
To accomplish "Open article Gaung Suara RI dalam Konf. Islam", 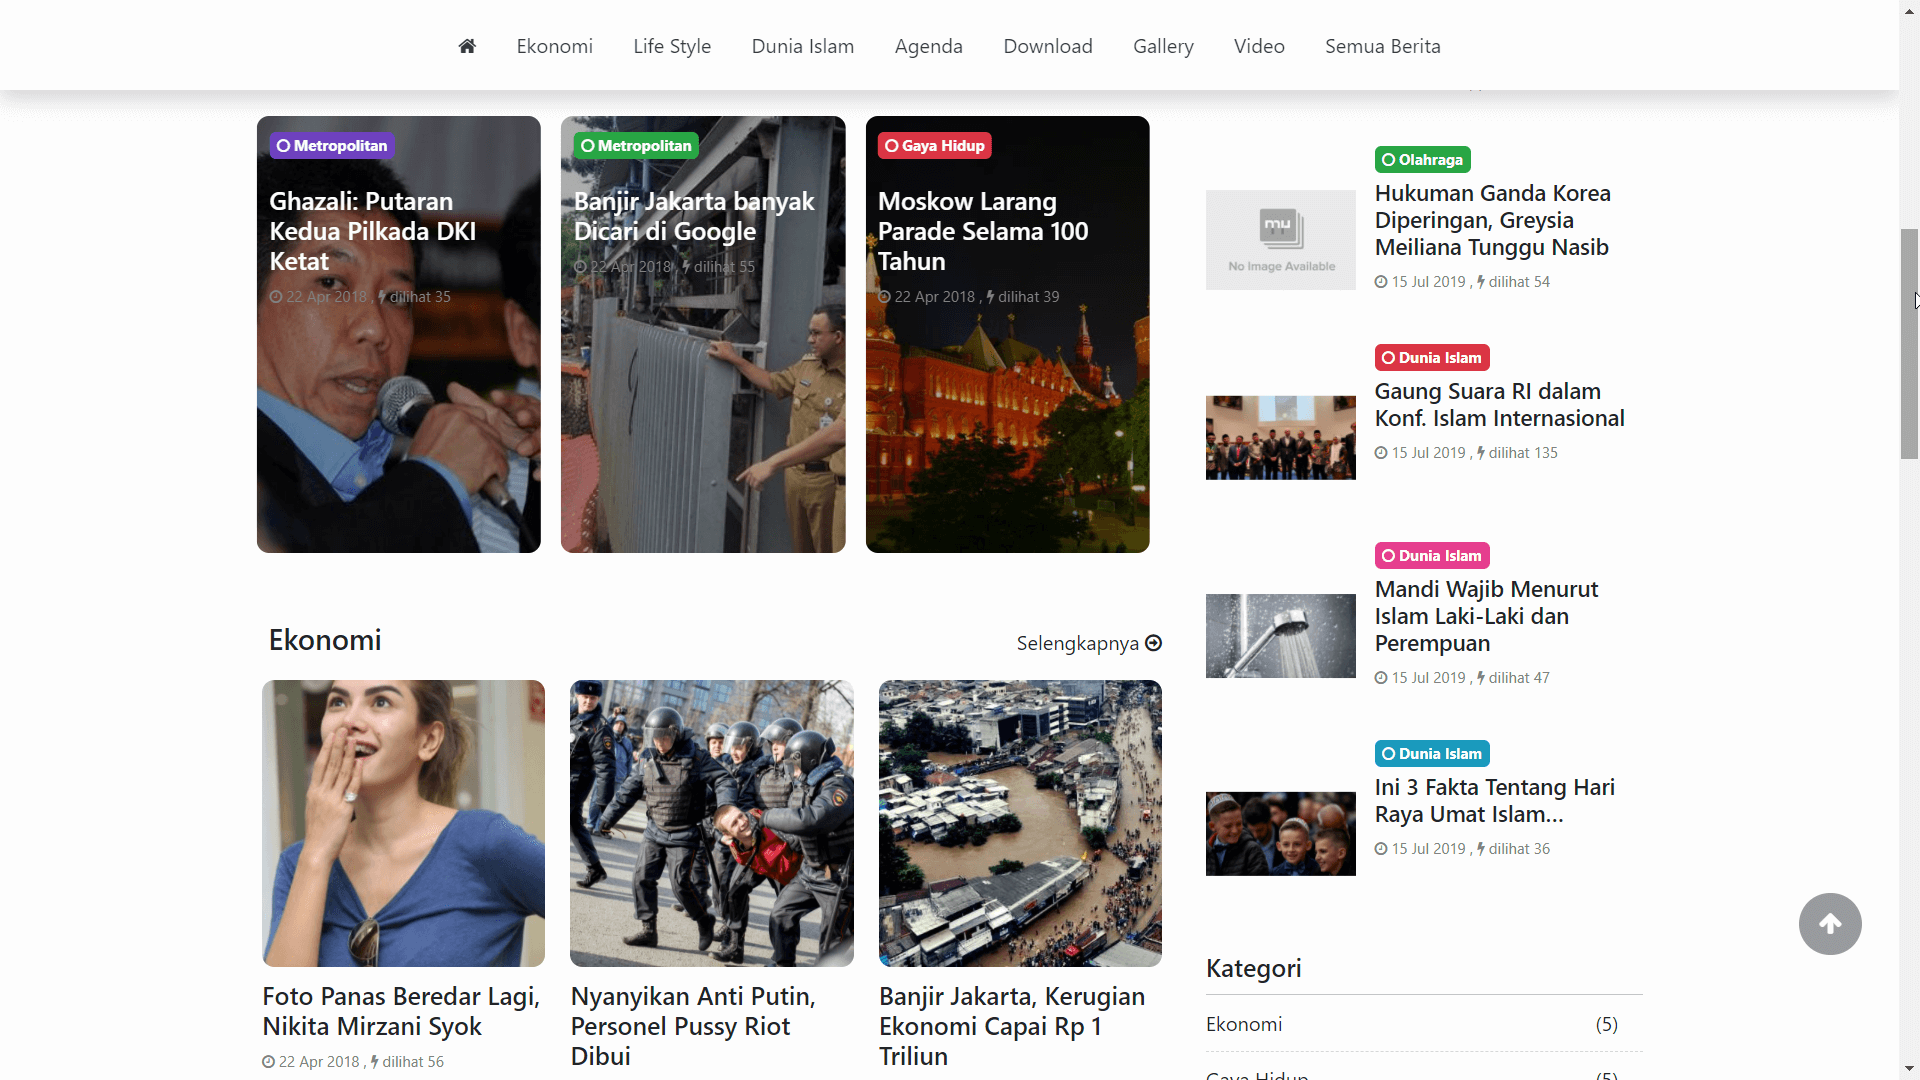I will tap(1499, 405).
